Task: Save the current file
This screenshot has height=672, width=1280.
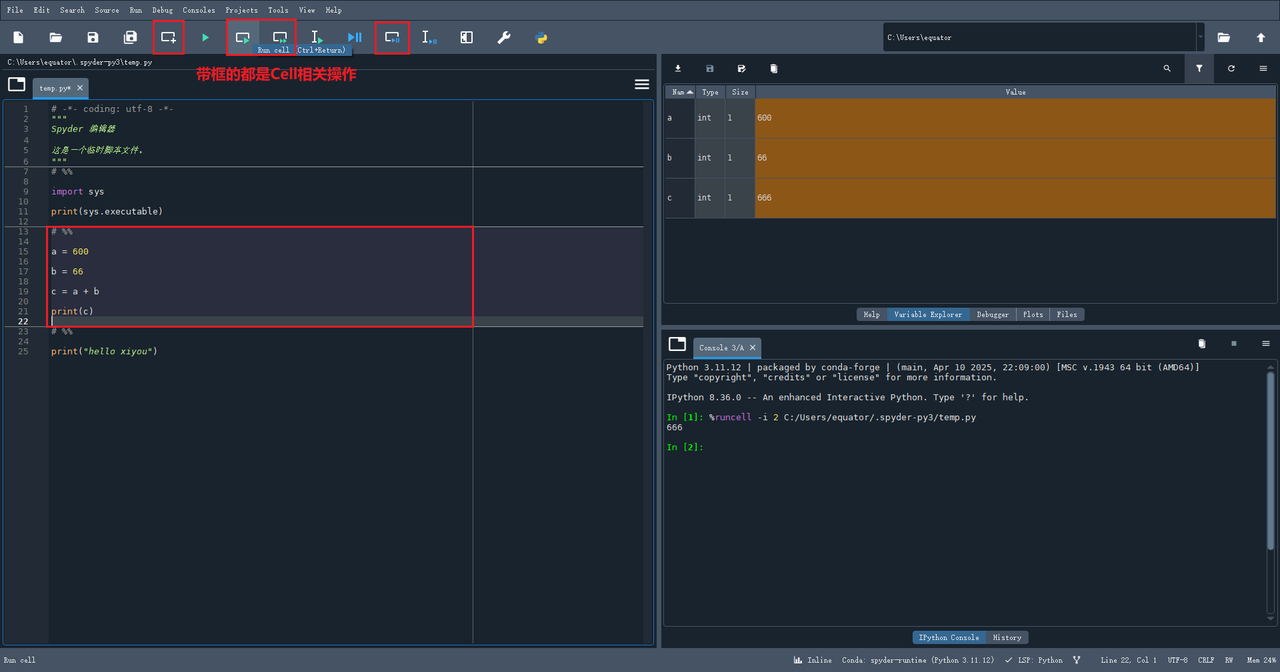Action: coord(93,37)
